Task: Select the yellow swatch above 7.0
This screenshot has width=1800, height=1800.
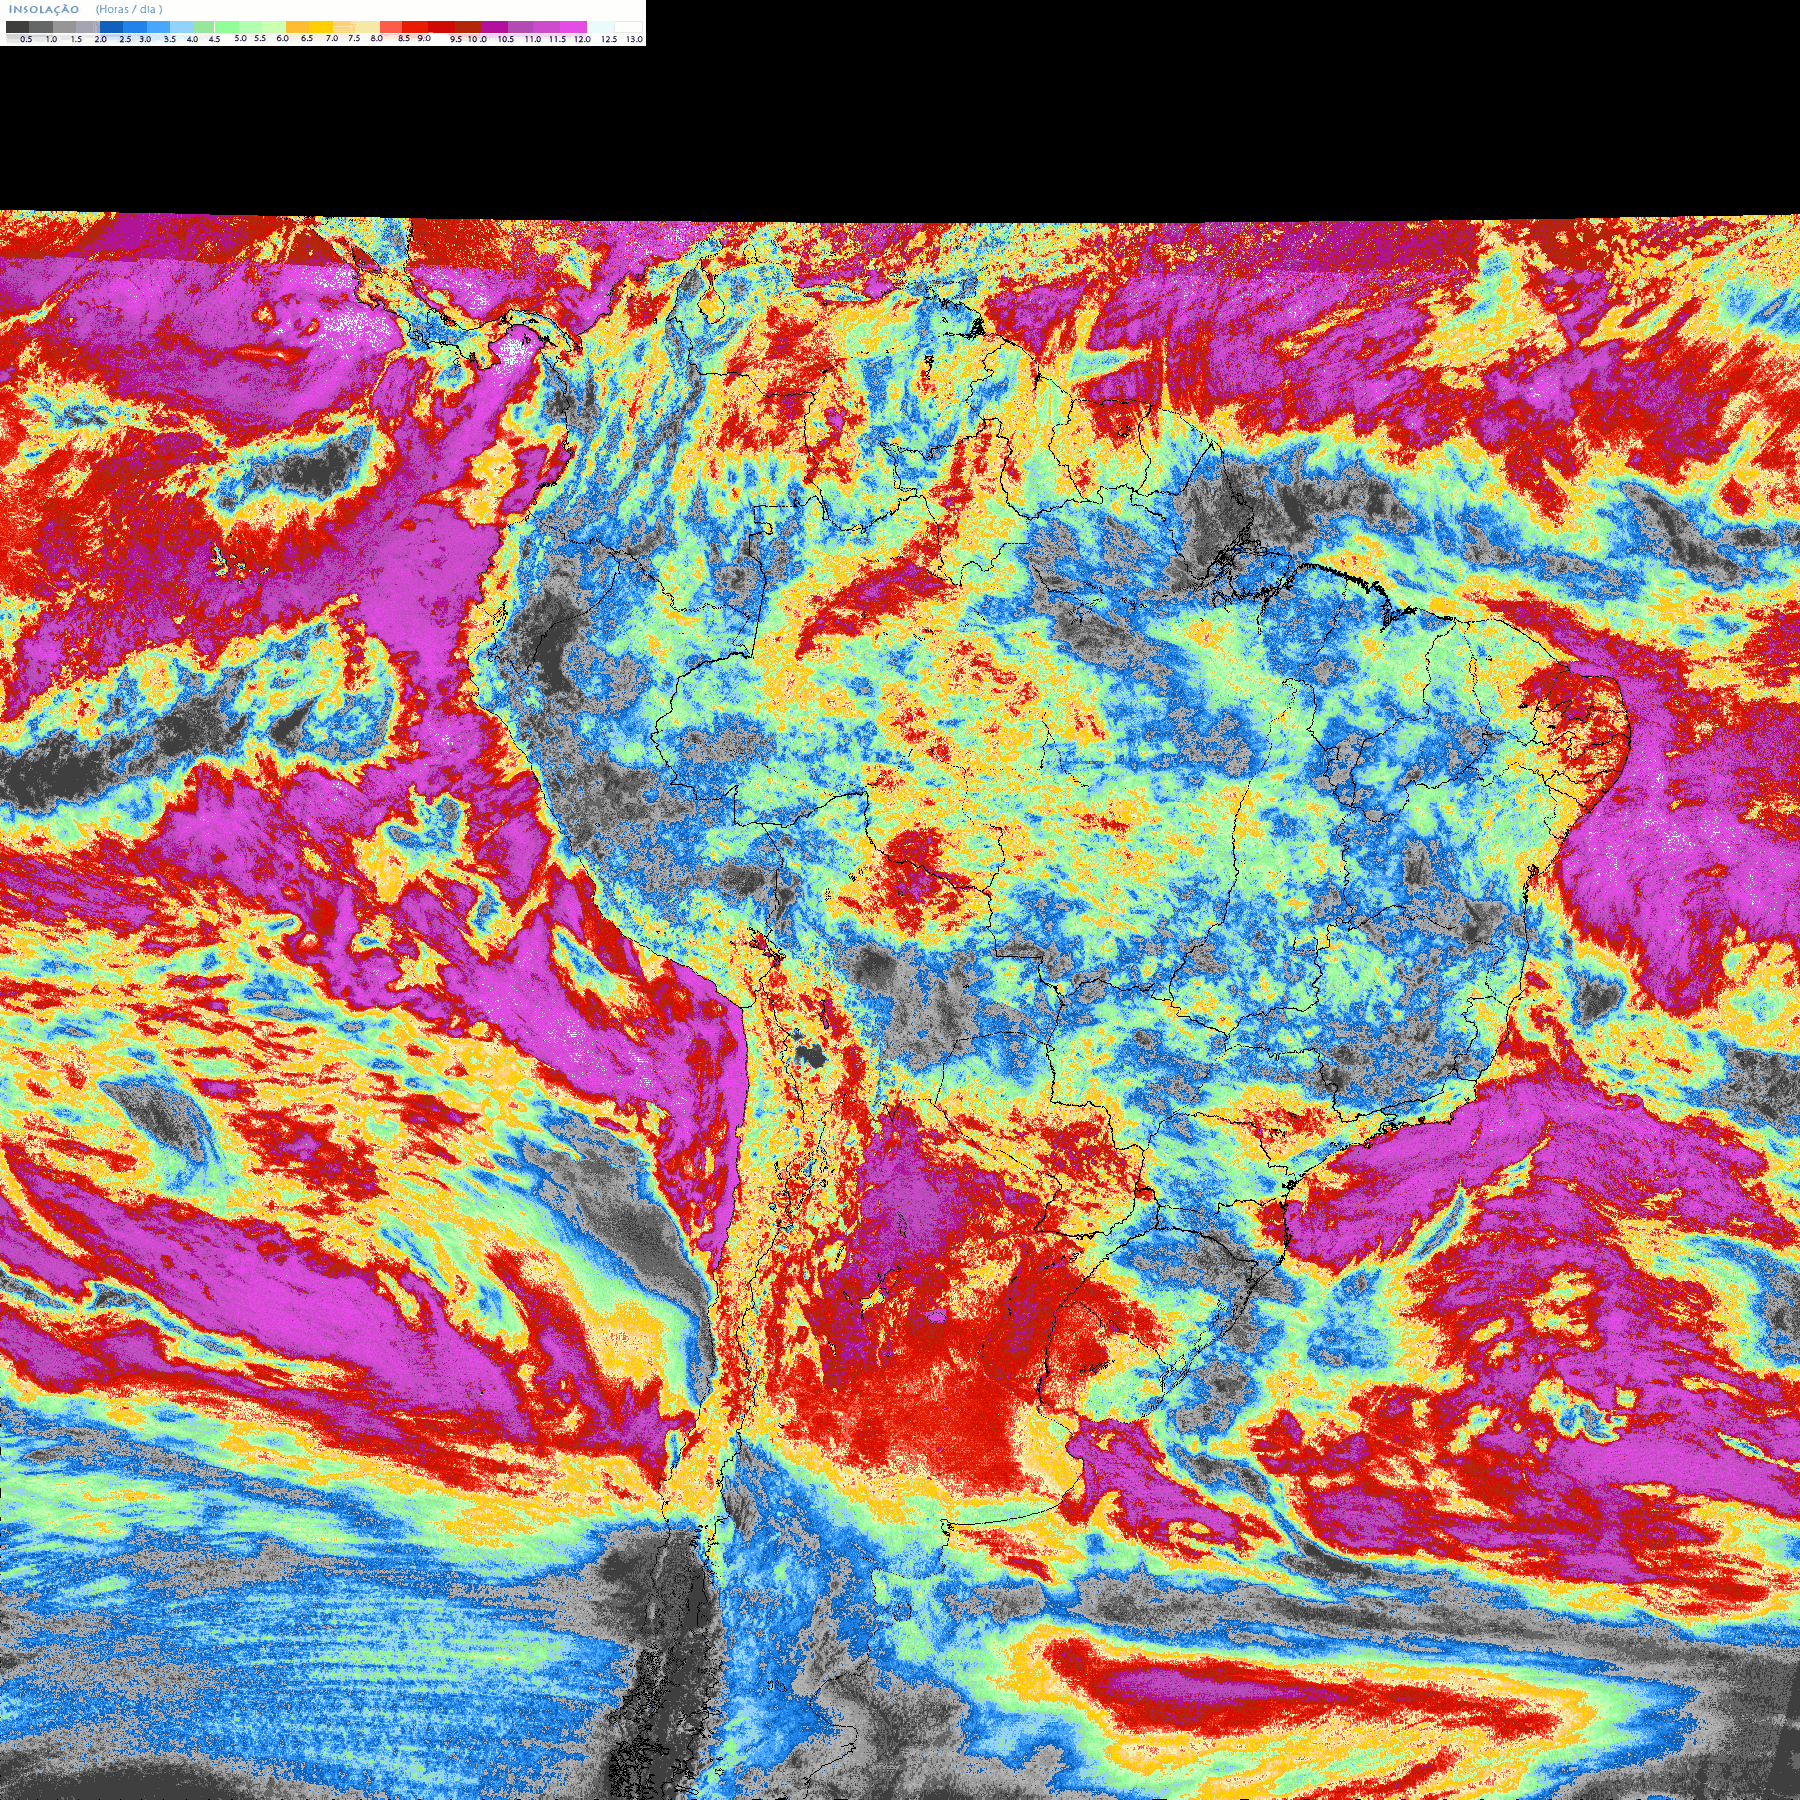Action: click(321, 27)
